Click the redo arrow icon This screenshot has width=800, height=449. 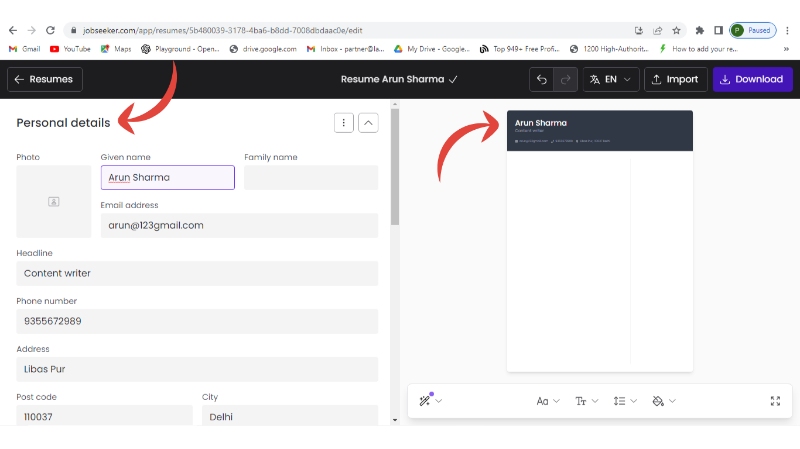pyautogui.click(x=565, y=80)
